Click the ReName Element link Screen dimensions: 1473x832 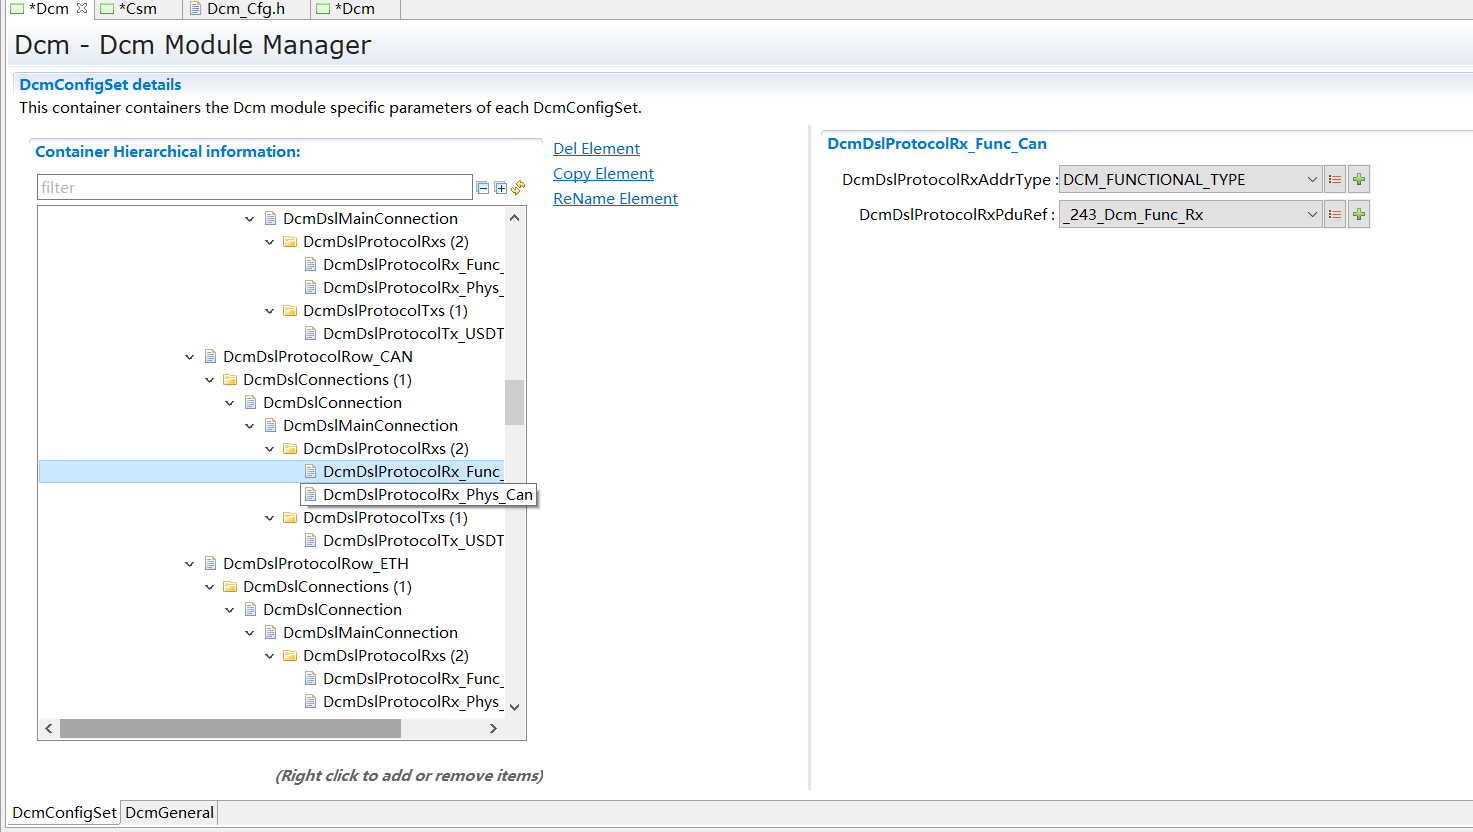click(x=615, y=199)
